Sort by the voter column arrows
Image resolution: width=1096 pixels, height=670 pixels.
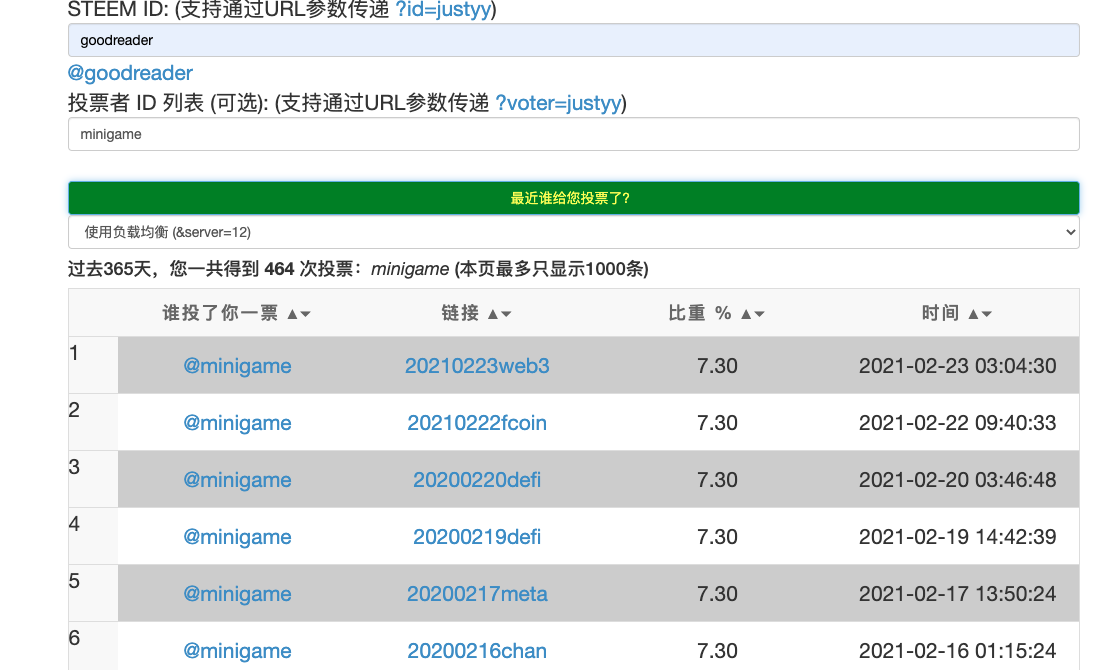[298, 314]
